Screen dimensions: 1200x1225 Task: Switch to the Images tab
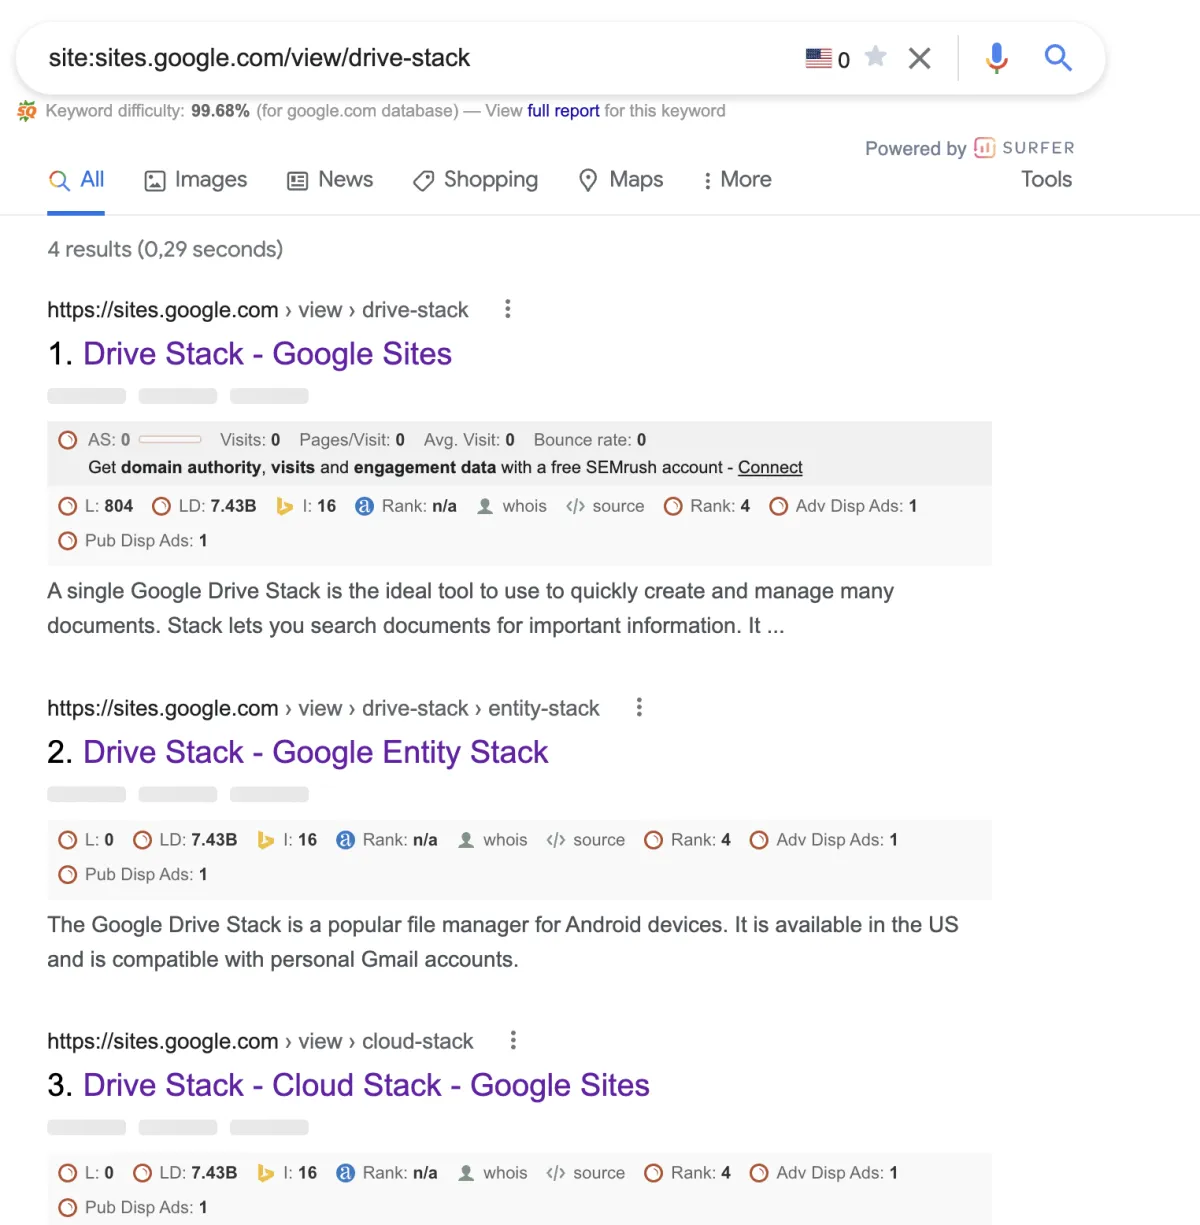tap(196, 180)
